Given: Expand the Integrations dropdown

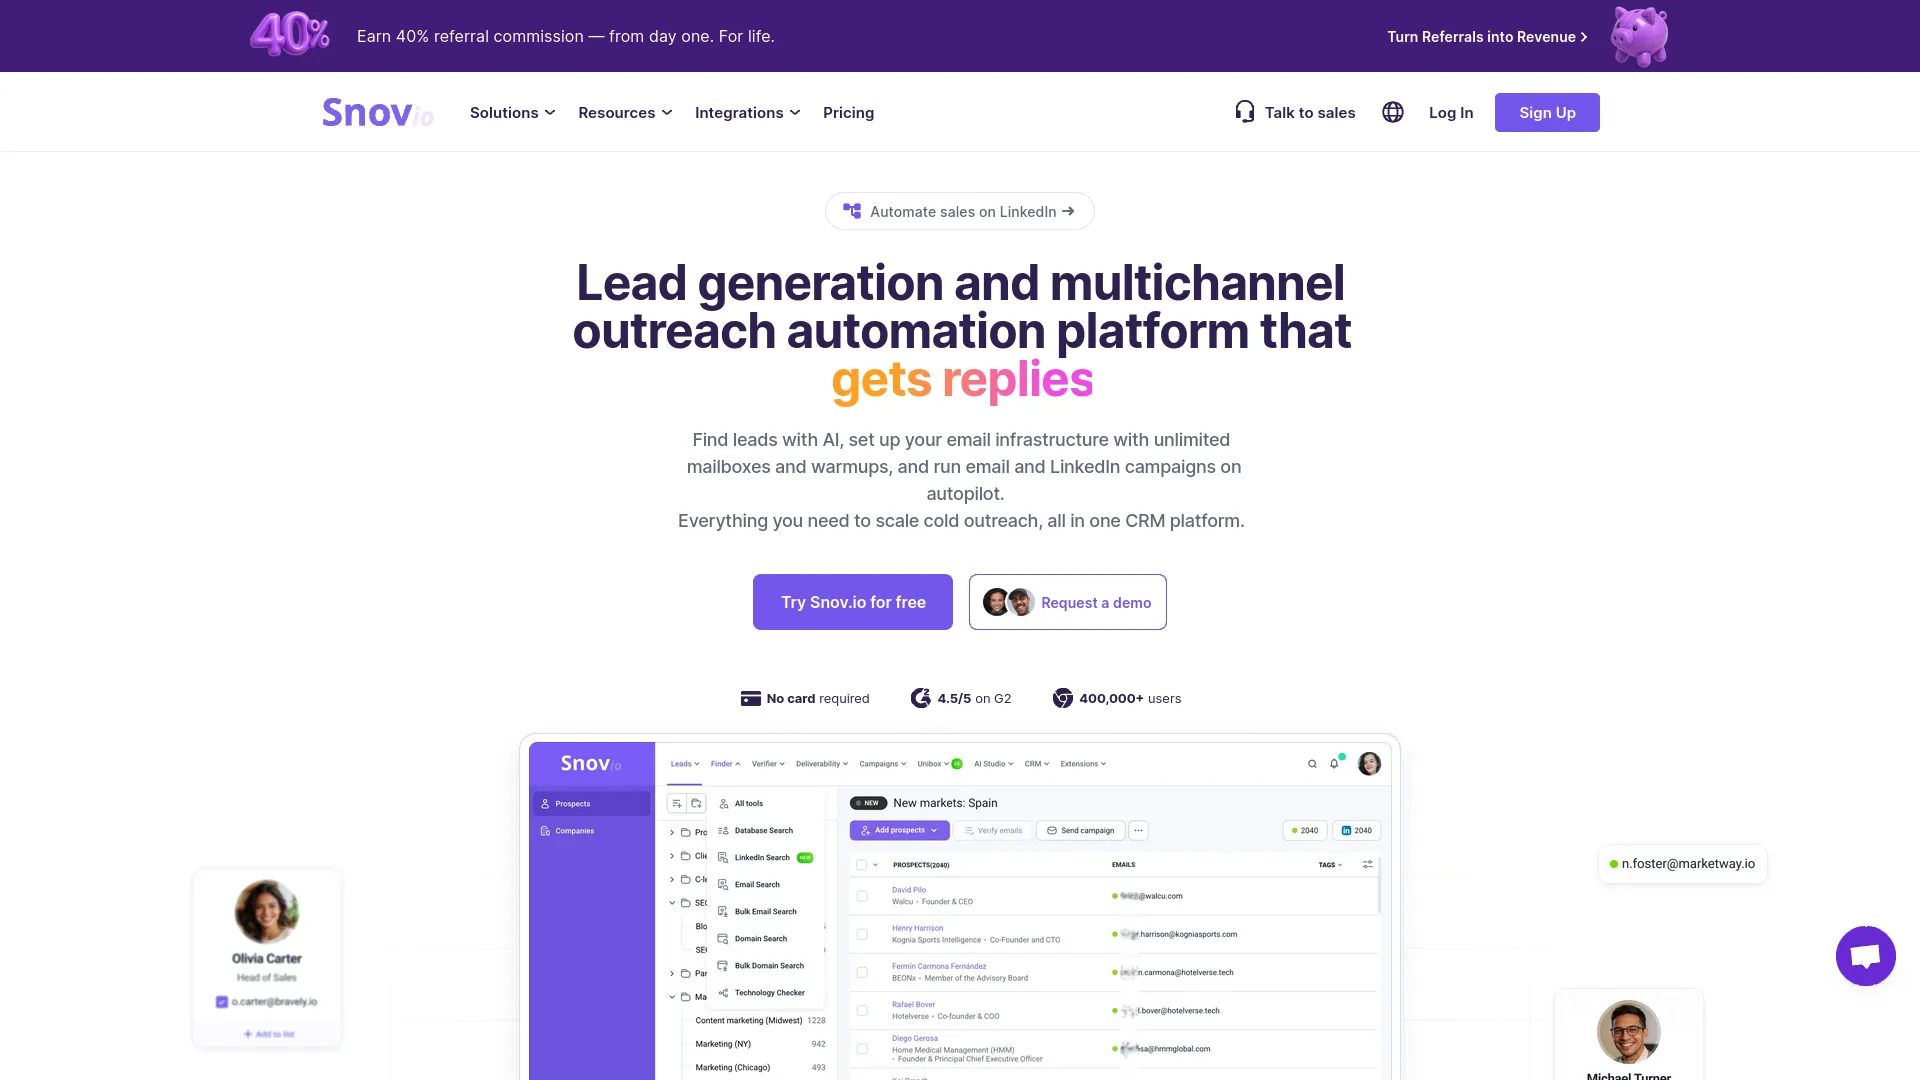Looking at the screenshot, I should tap(747, 112).
